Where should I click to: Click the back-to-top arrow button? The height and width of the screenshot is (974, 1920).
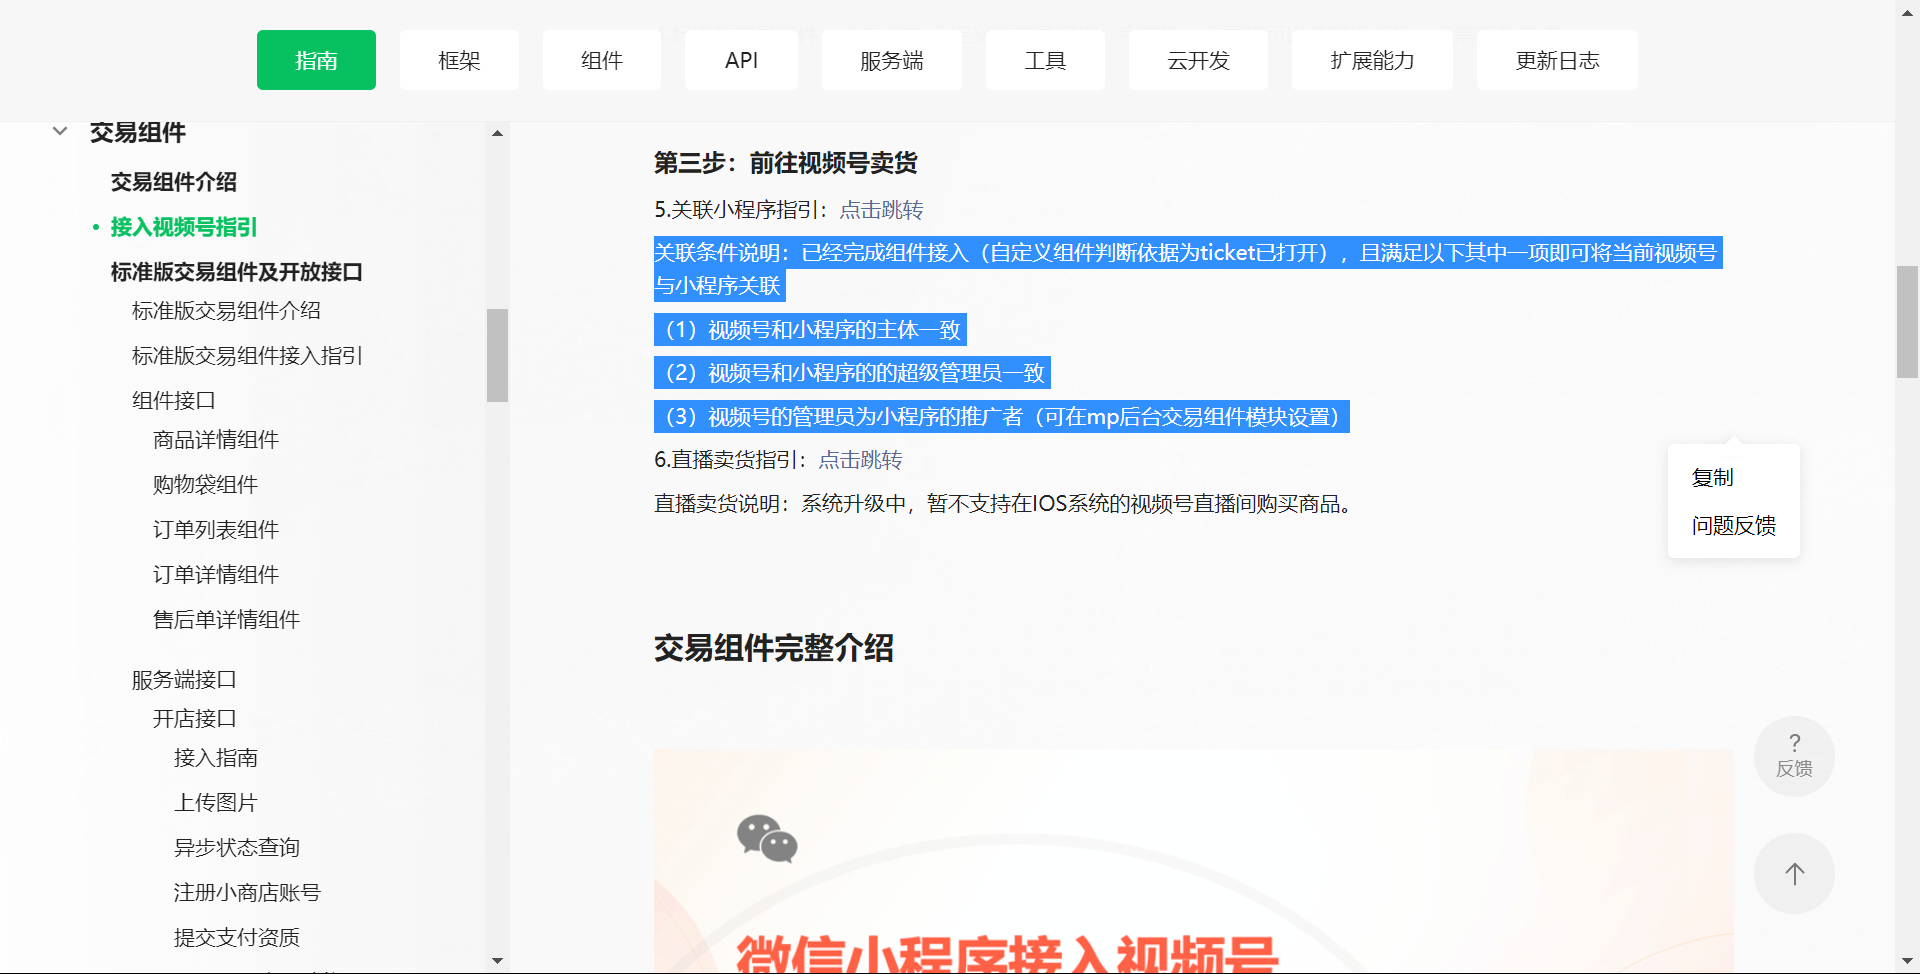(x=1794, y=873)
